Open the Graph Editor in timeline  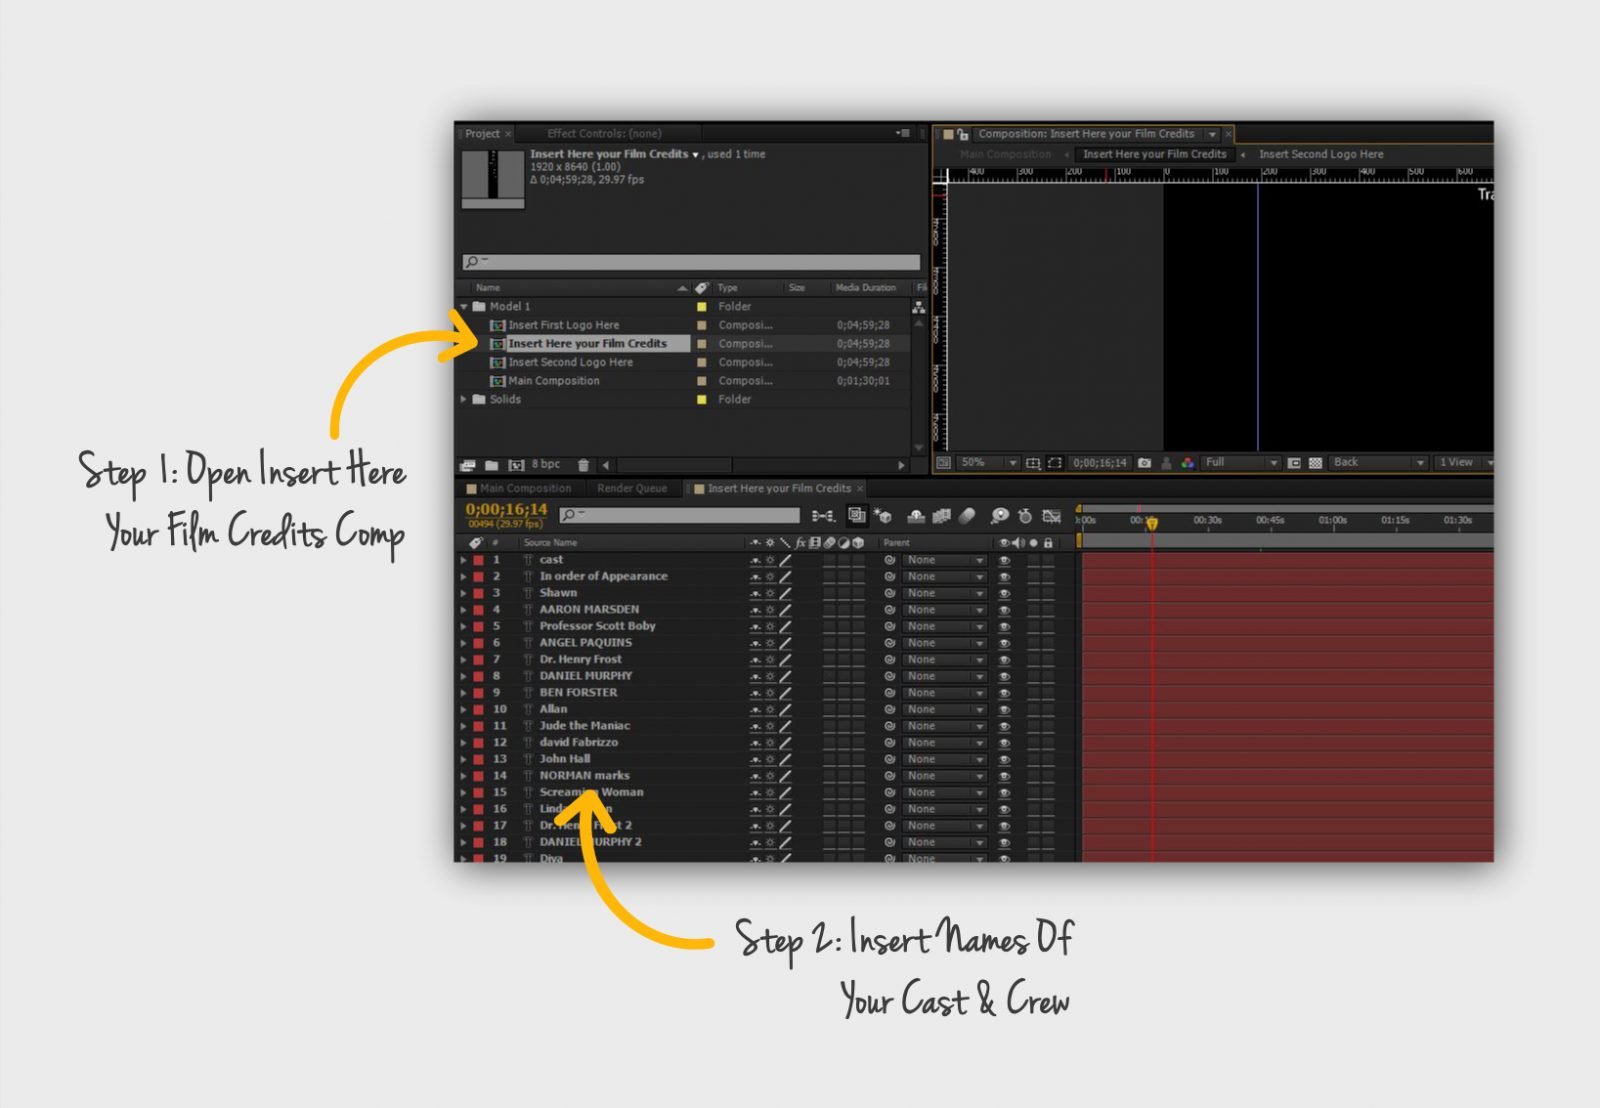1051,516
